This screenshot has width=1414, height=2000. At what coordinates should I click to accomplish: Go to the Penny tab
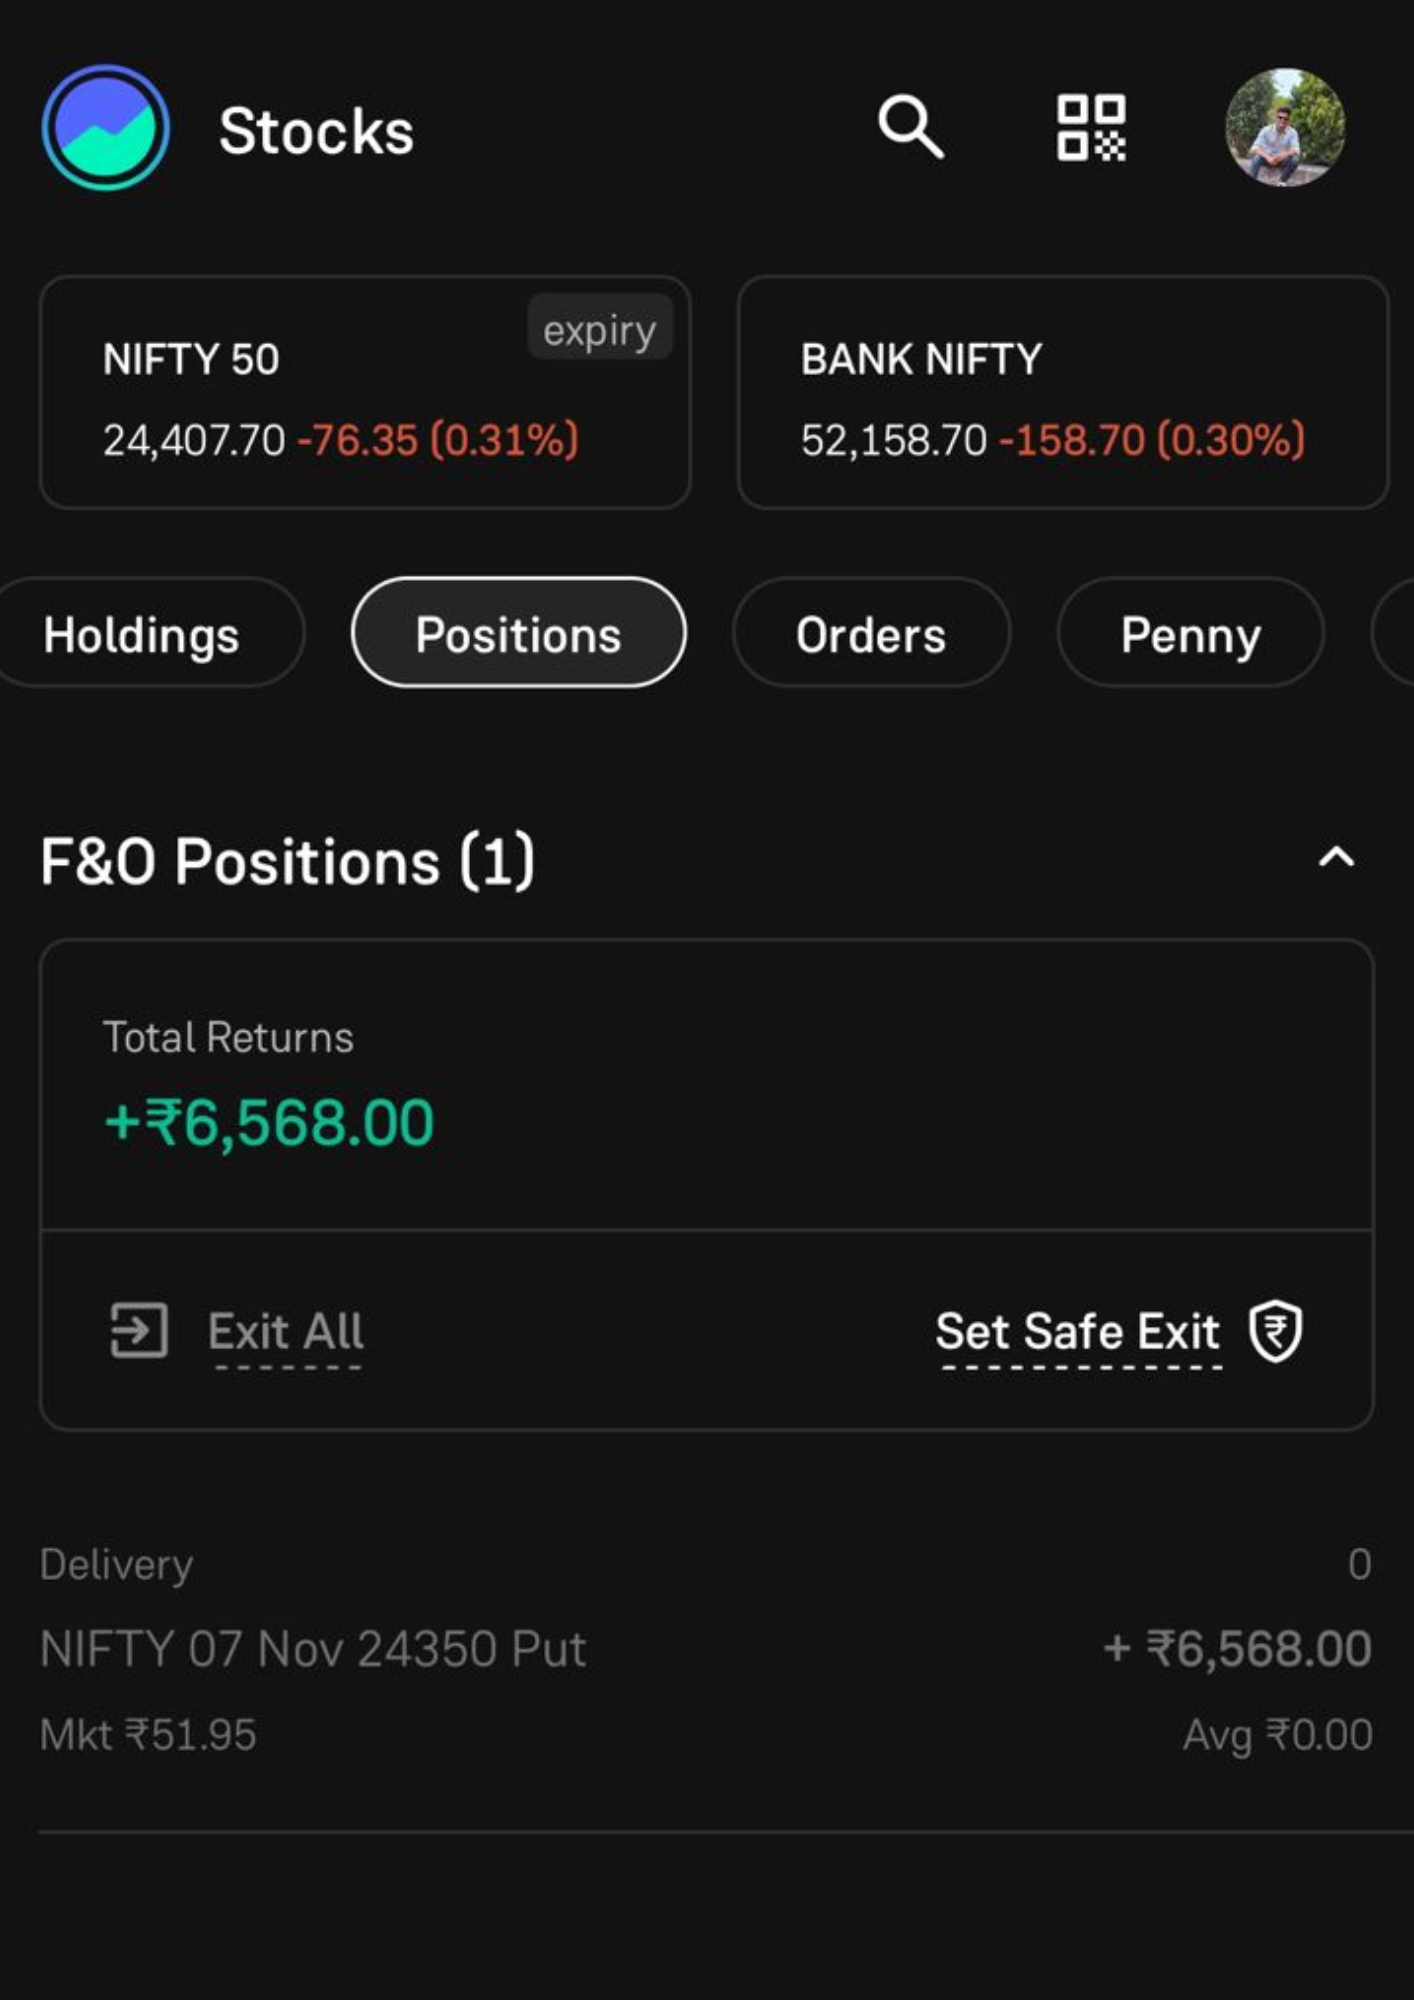(1190, 633)
